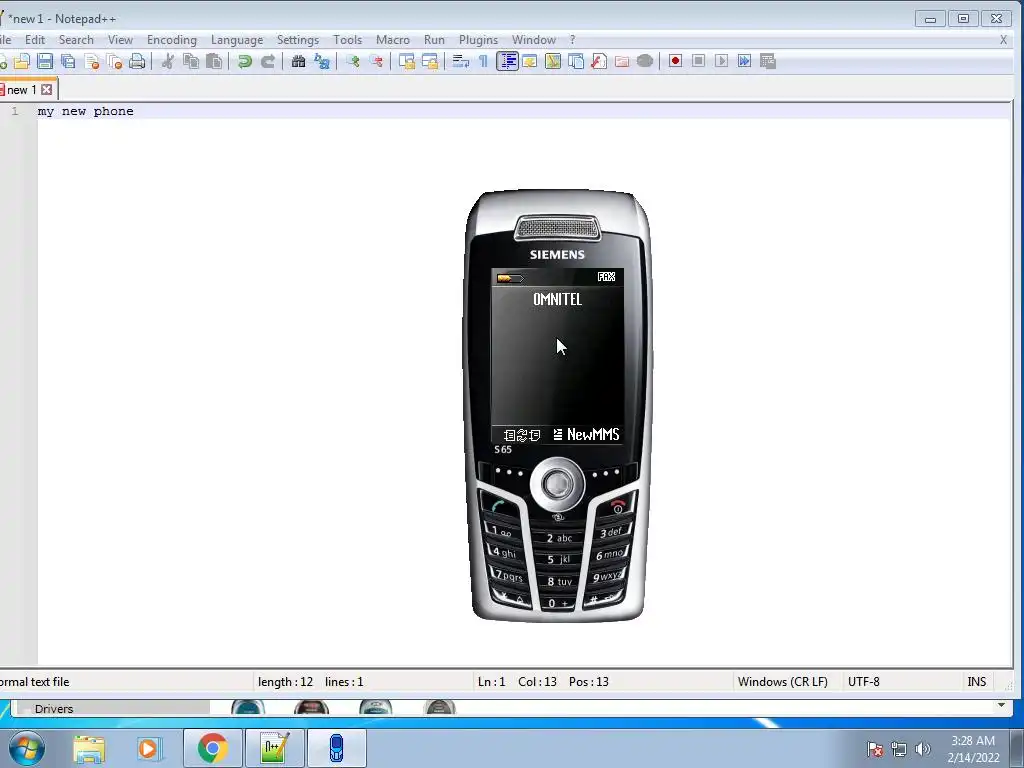Screen dimensions: 1024x768
Task: Click the Folder as Workspace icon
Action: coord(622,61)
